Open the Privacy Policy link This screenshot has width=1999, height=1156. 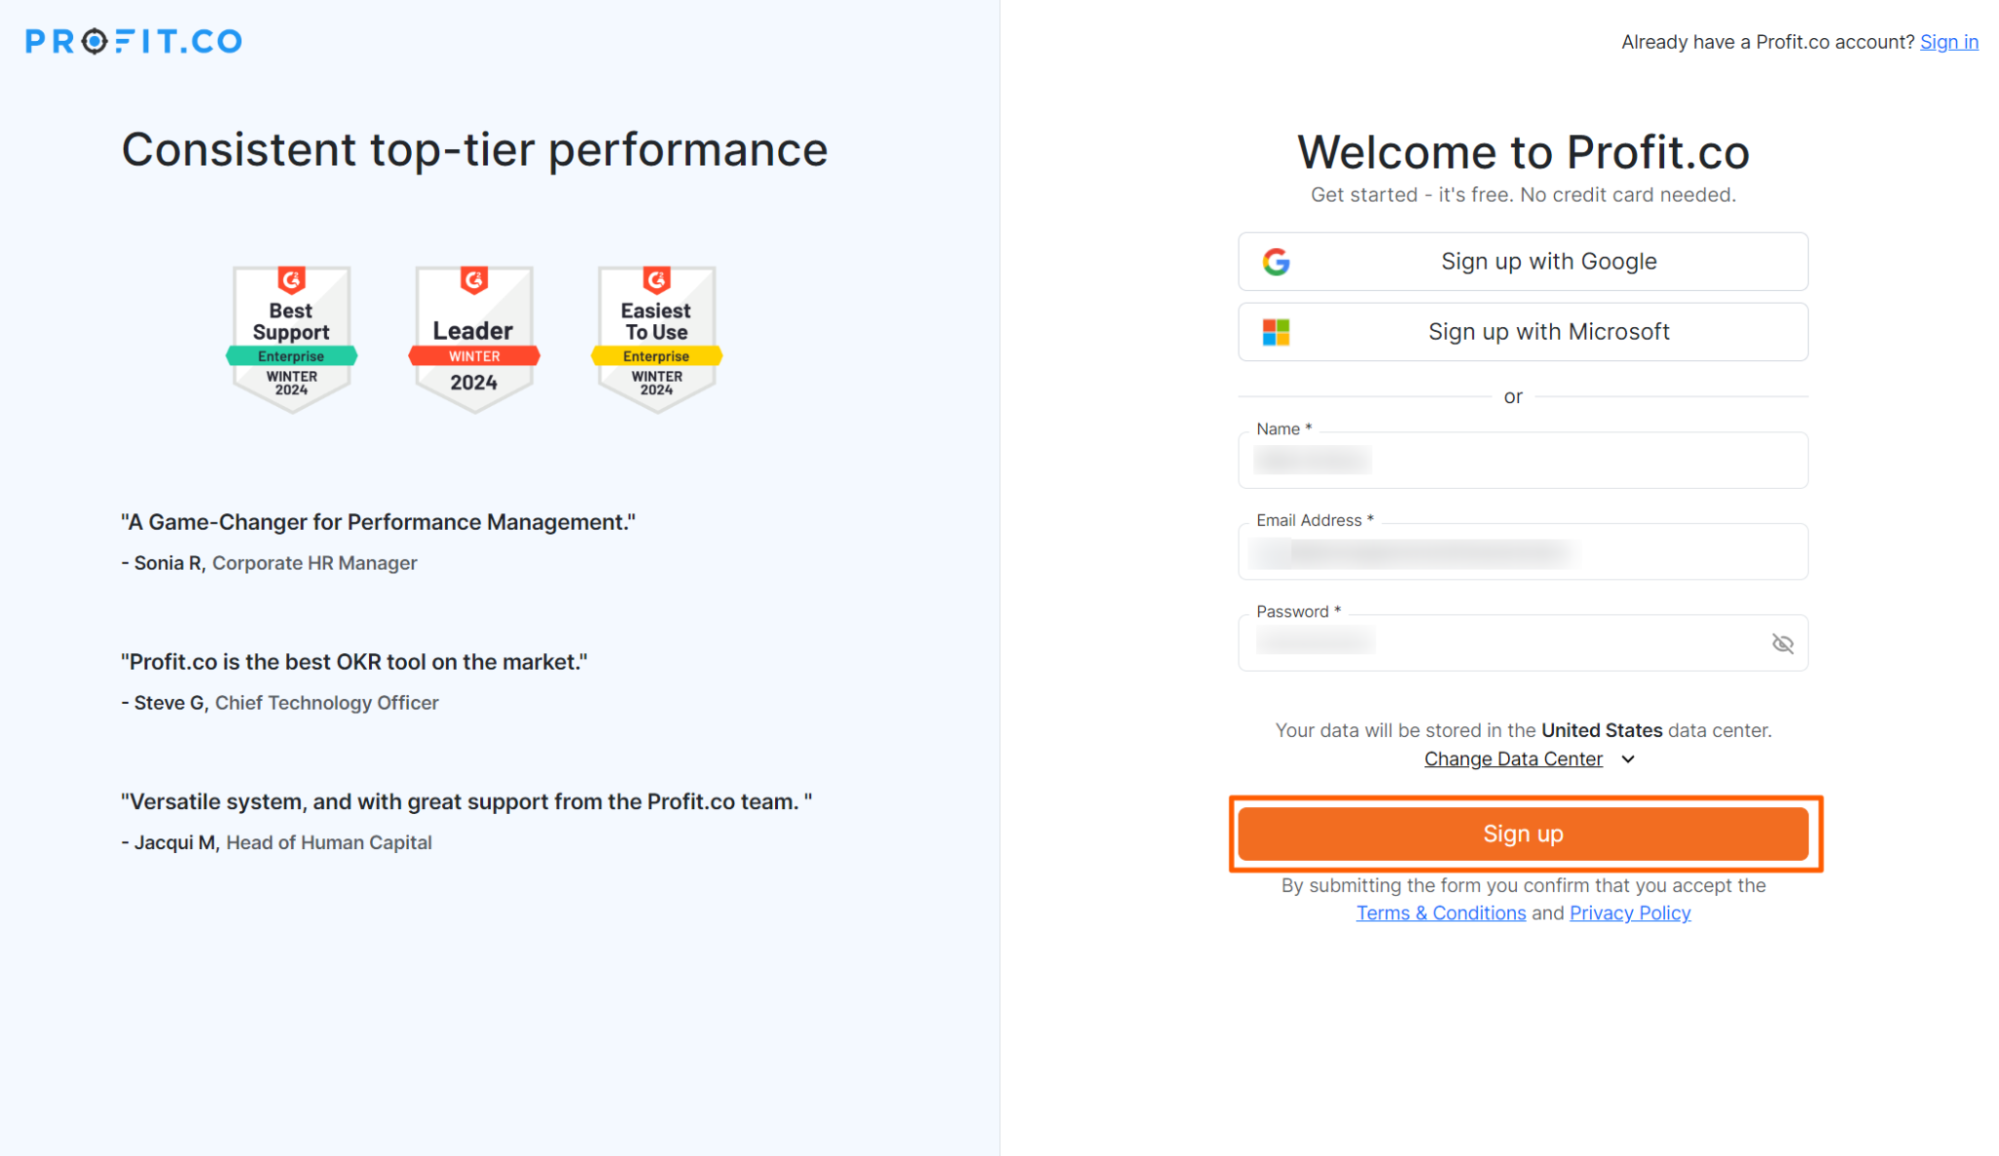[x=1630, y=913]
